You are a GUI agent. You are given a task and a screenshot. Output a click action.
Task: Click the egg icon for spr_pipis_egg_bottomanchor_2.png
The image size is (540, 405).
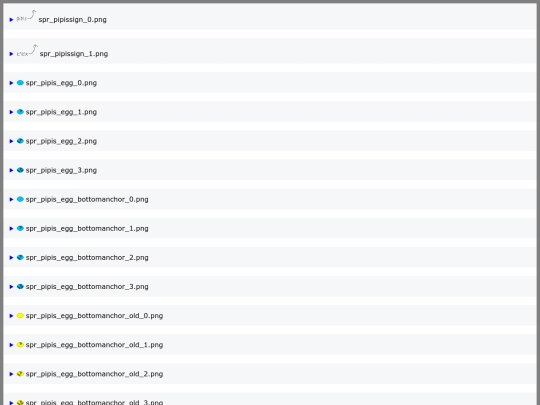20,257
